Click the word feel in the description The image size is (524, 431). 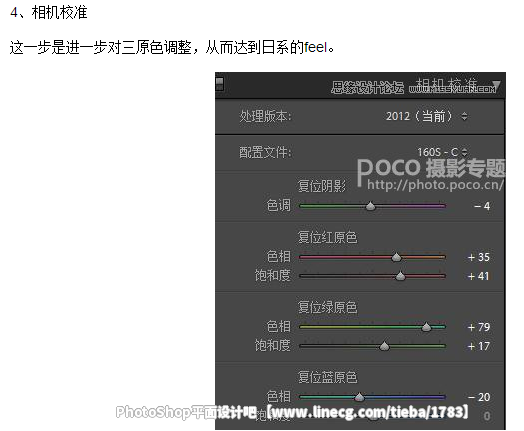tap(315, 47)
